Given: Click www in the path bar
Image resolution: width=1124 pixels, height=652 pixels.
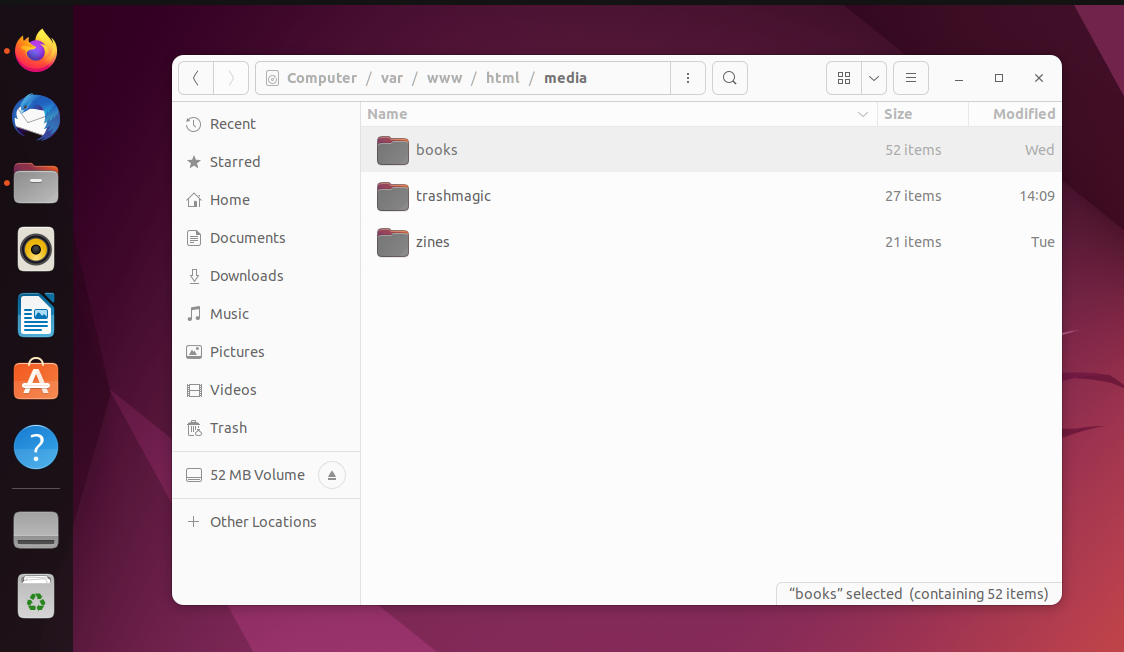Looking at the screenshot, I should (x=444, y=78).
